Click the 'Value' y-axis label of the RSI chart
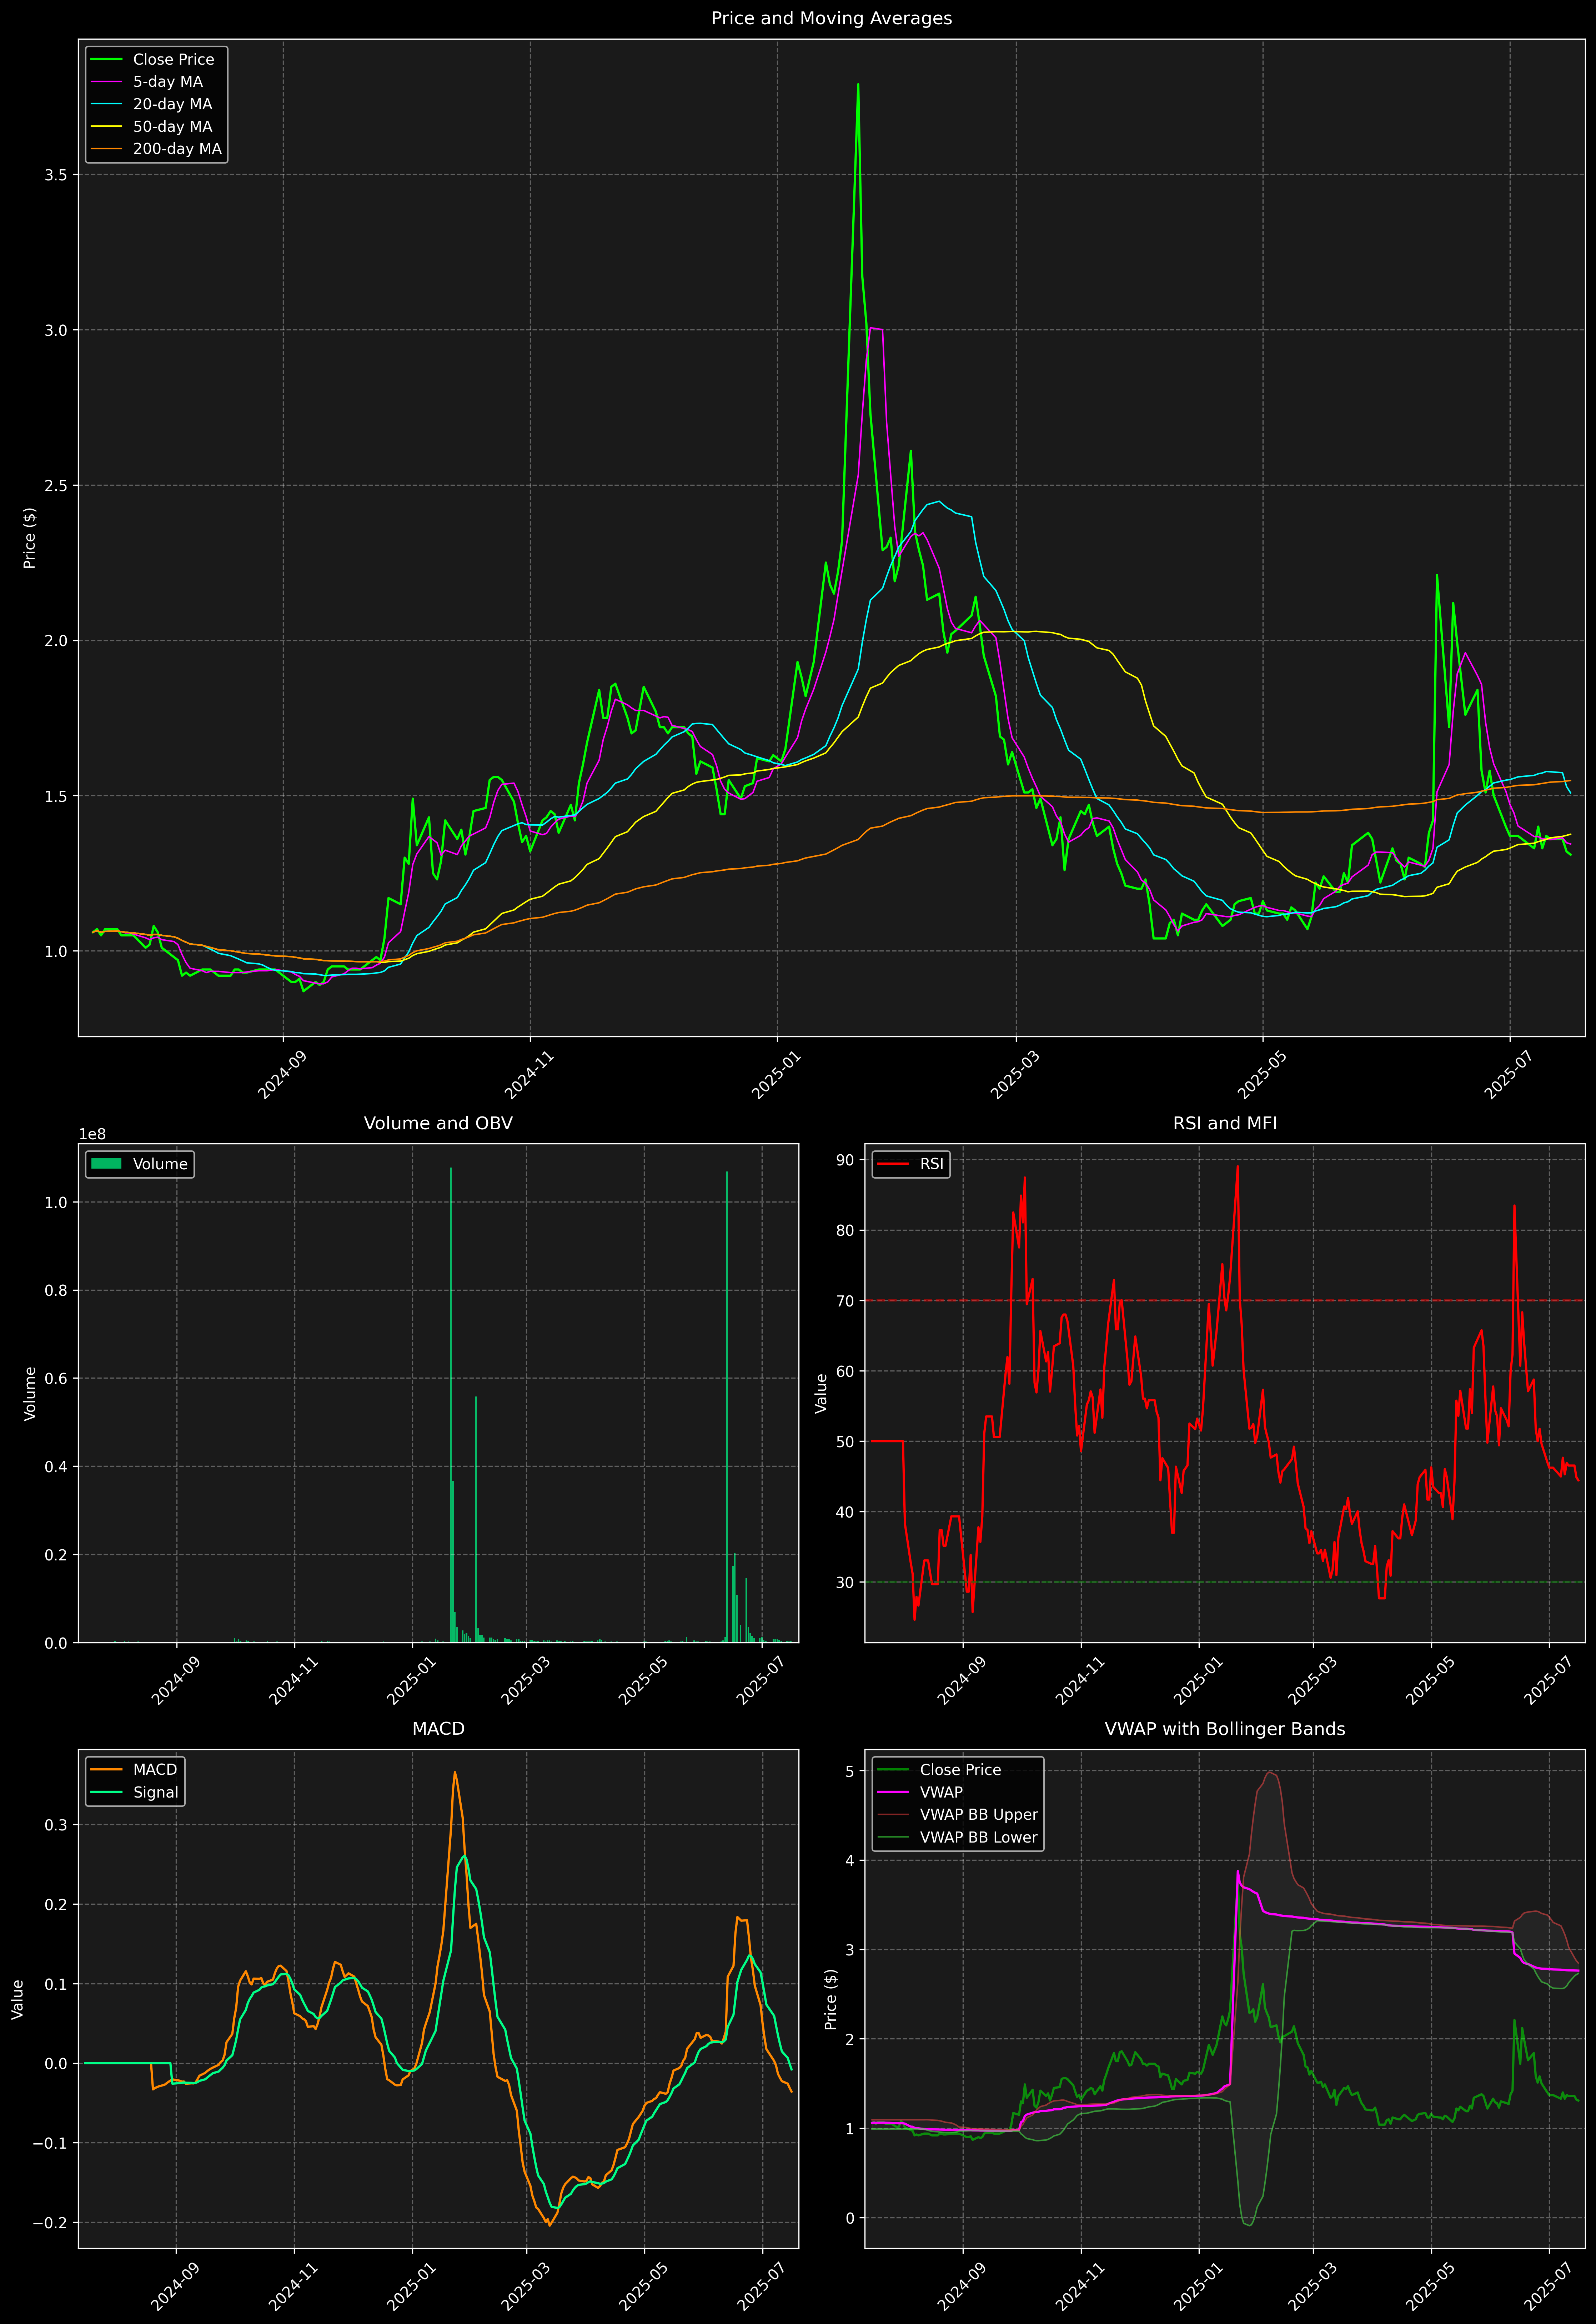 click(x=822, y=1393)
